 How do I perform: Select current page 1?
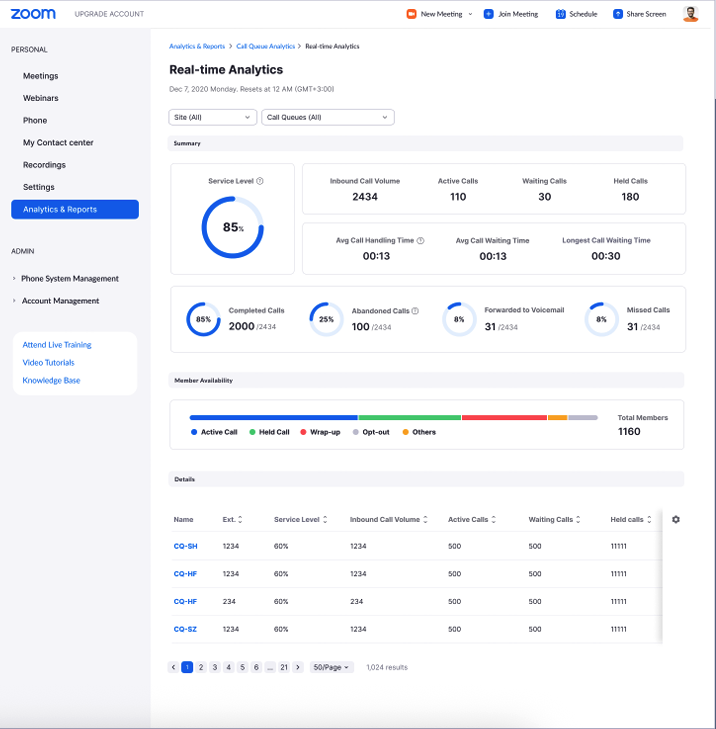click(187, 667)
